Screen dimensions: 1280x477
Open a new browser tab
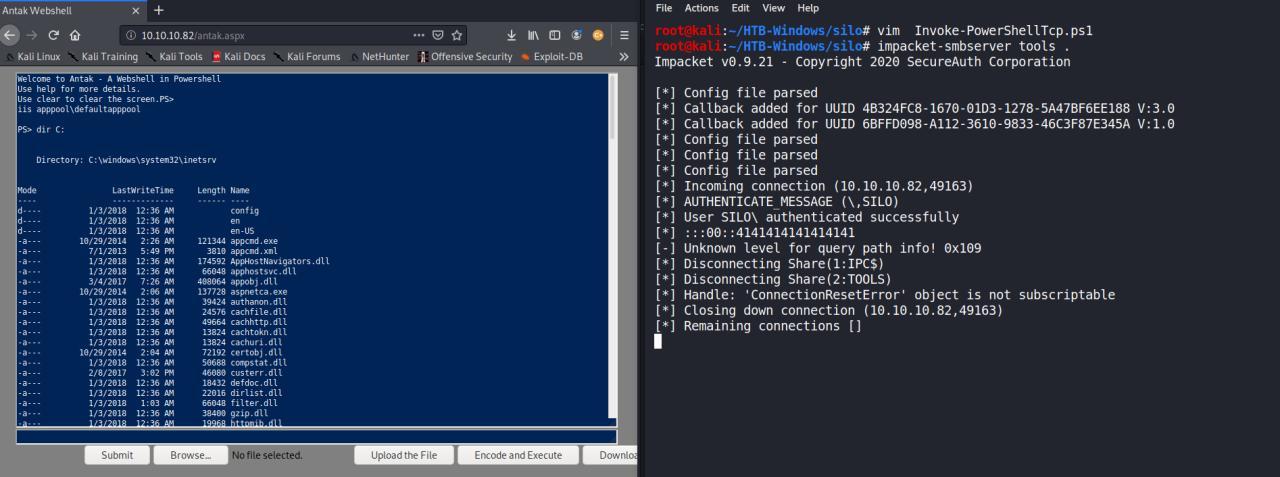[158, 10]
